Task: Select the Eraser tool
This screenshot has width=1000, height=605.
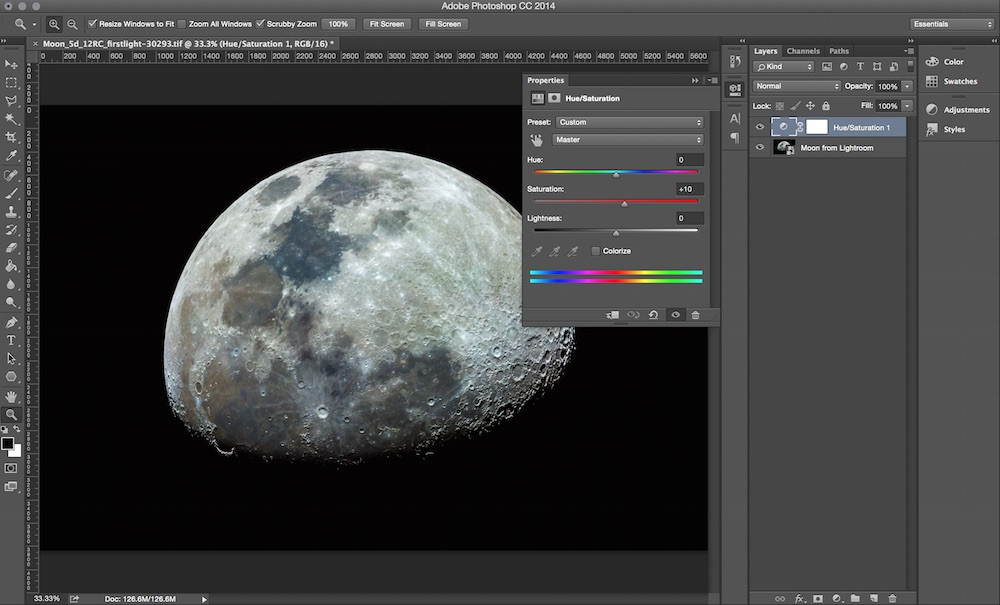Action: (x=11, y=248)
